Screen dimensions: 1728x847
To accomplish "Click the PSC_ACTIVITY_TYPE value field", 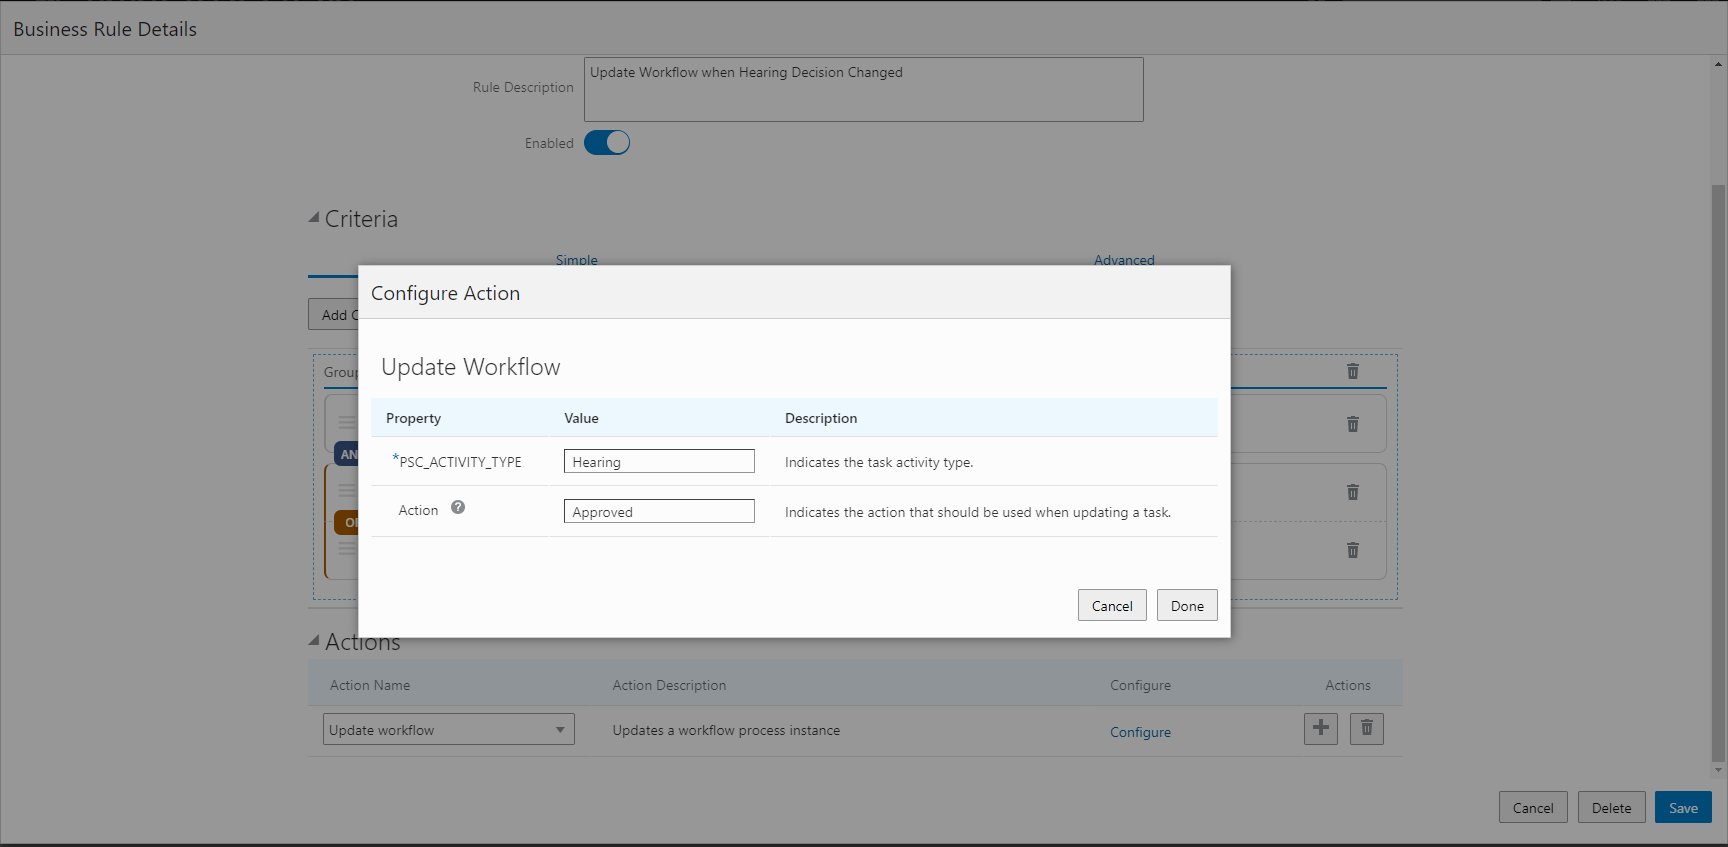I will (659, 462).
